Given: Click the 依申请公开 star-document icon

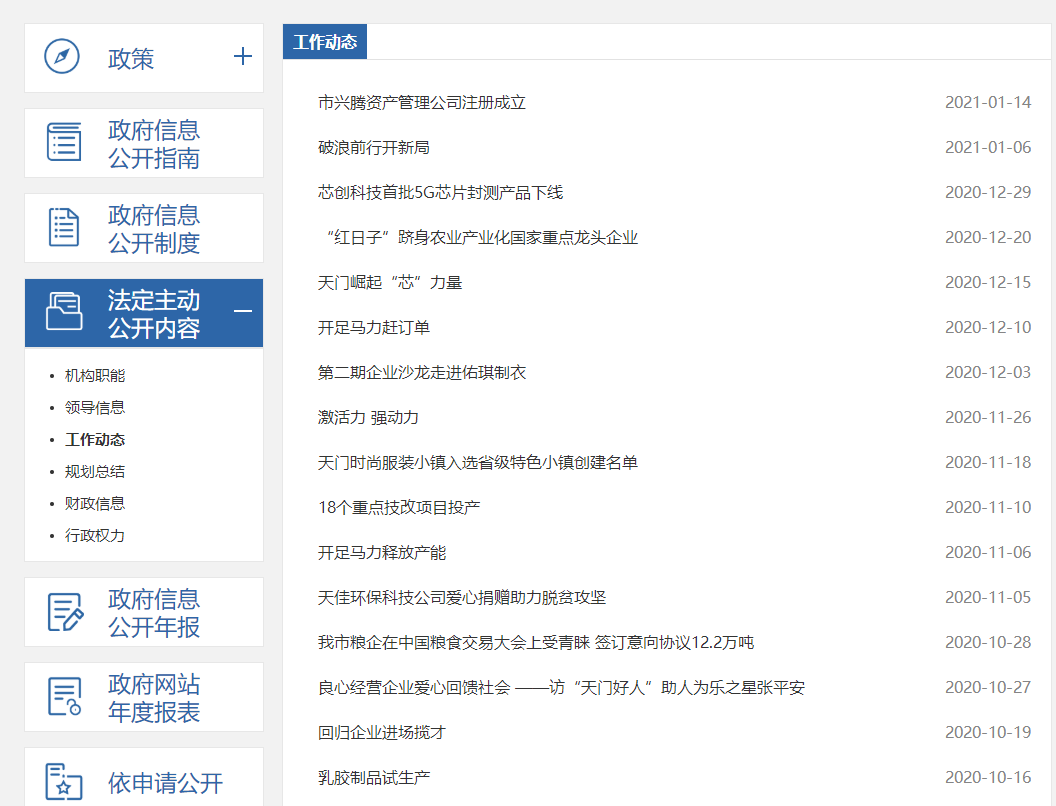Looking at the screenshot, I should click(x=65, y=781).
